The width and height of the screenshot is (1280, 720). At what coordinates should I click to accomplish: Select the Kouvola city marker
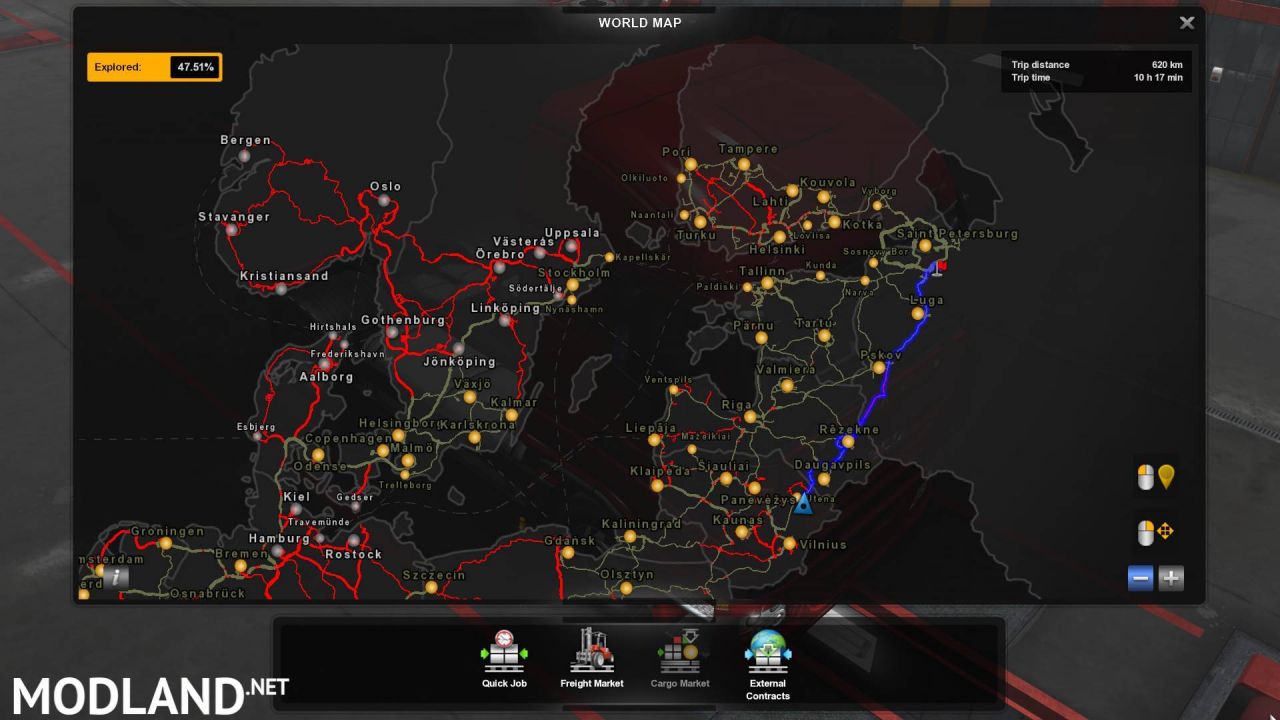click(824, 197)
